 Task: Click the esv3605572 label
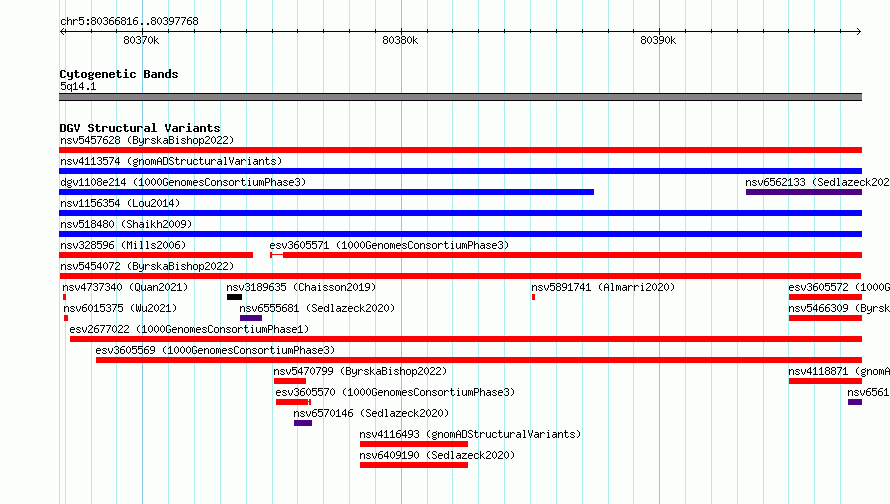pyautogui.click(x=839, y=287)
